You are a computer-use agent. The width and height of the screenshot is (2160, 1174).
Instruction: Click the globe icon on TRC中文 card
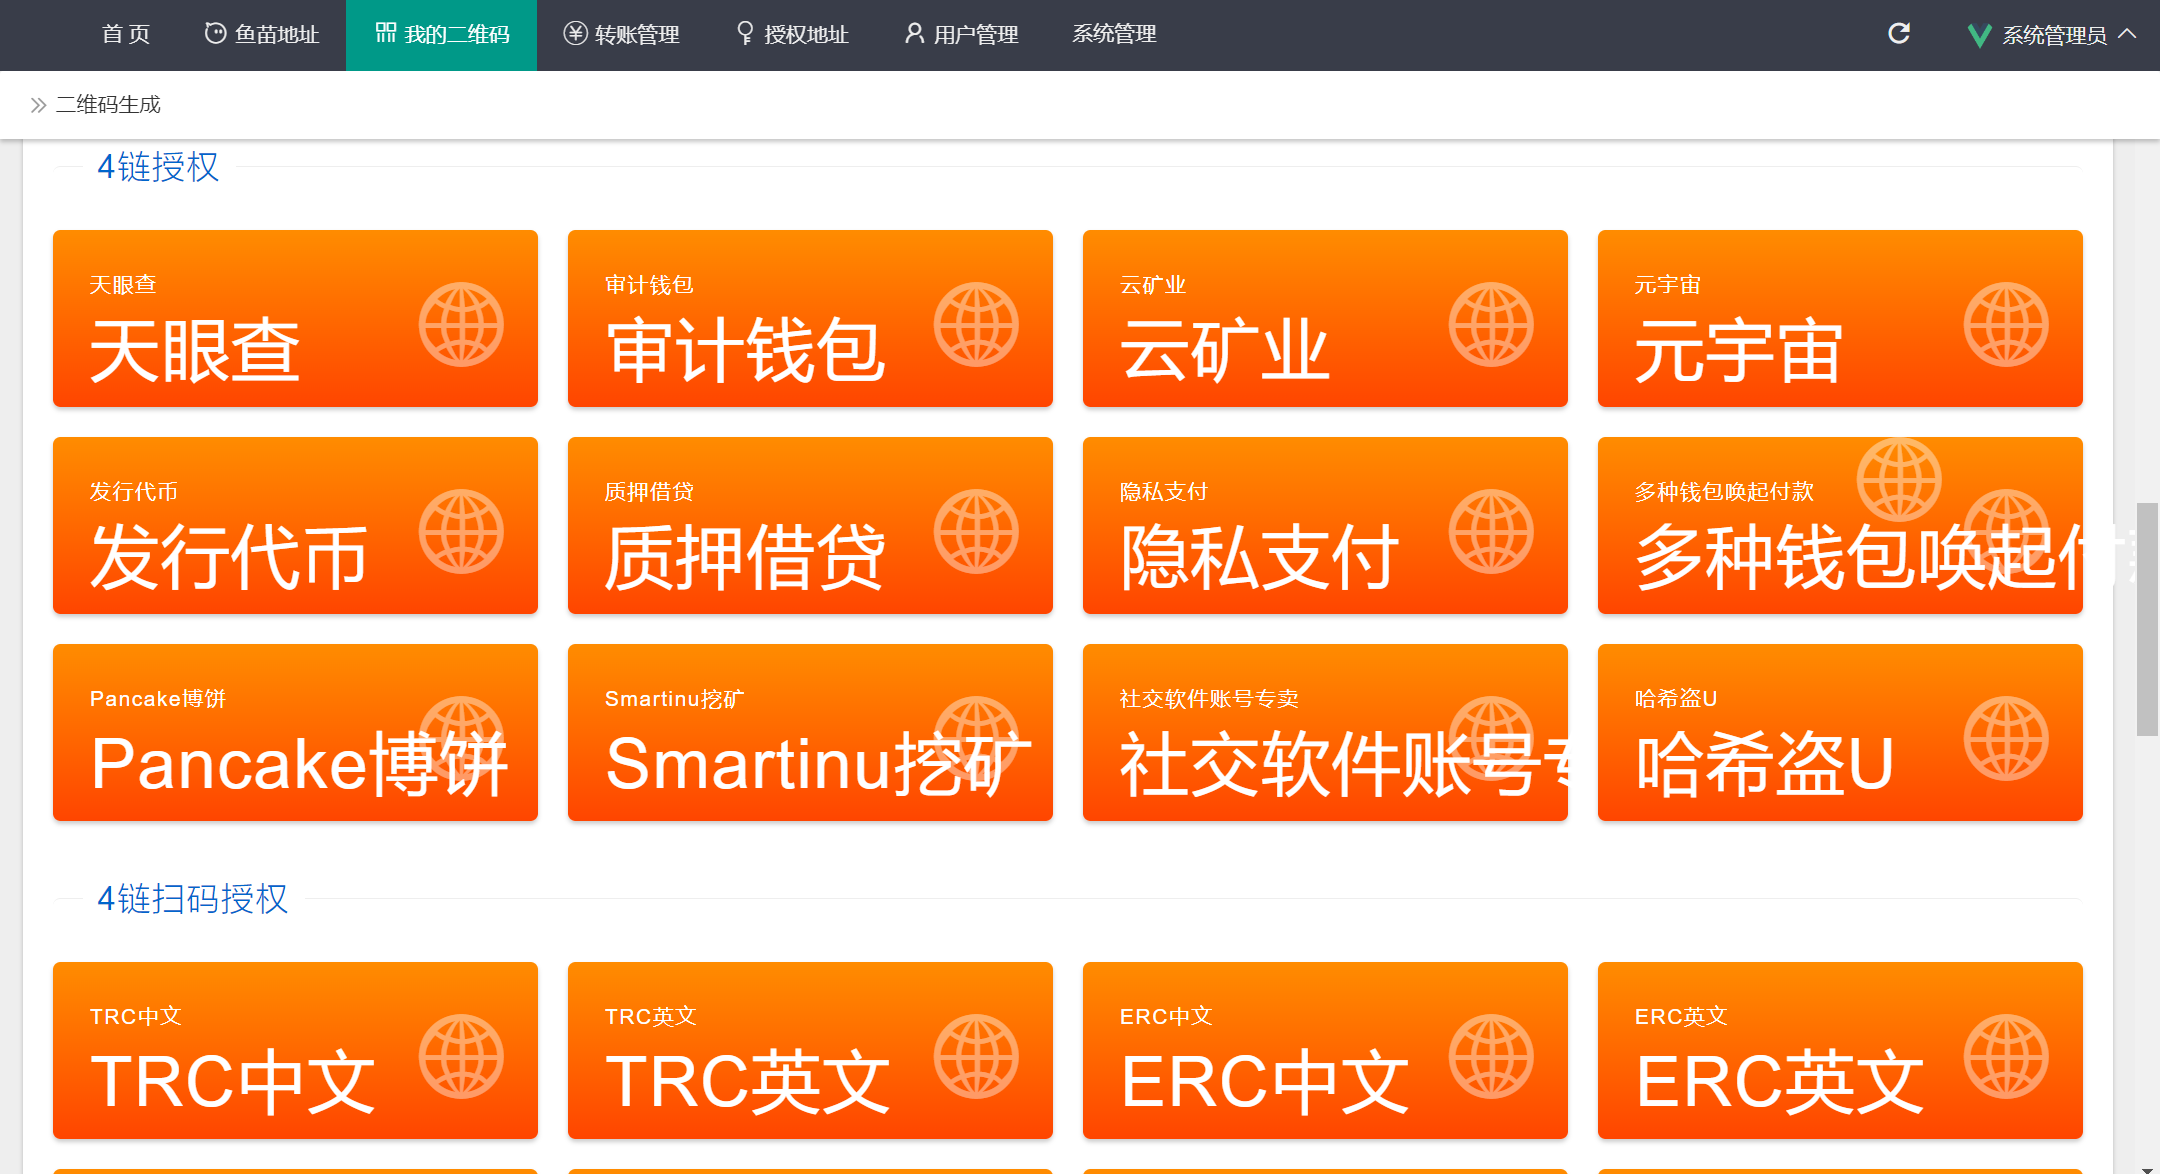pyautogui.click(x=461, y=1057)
